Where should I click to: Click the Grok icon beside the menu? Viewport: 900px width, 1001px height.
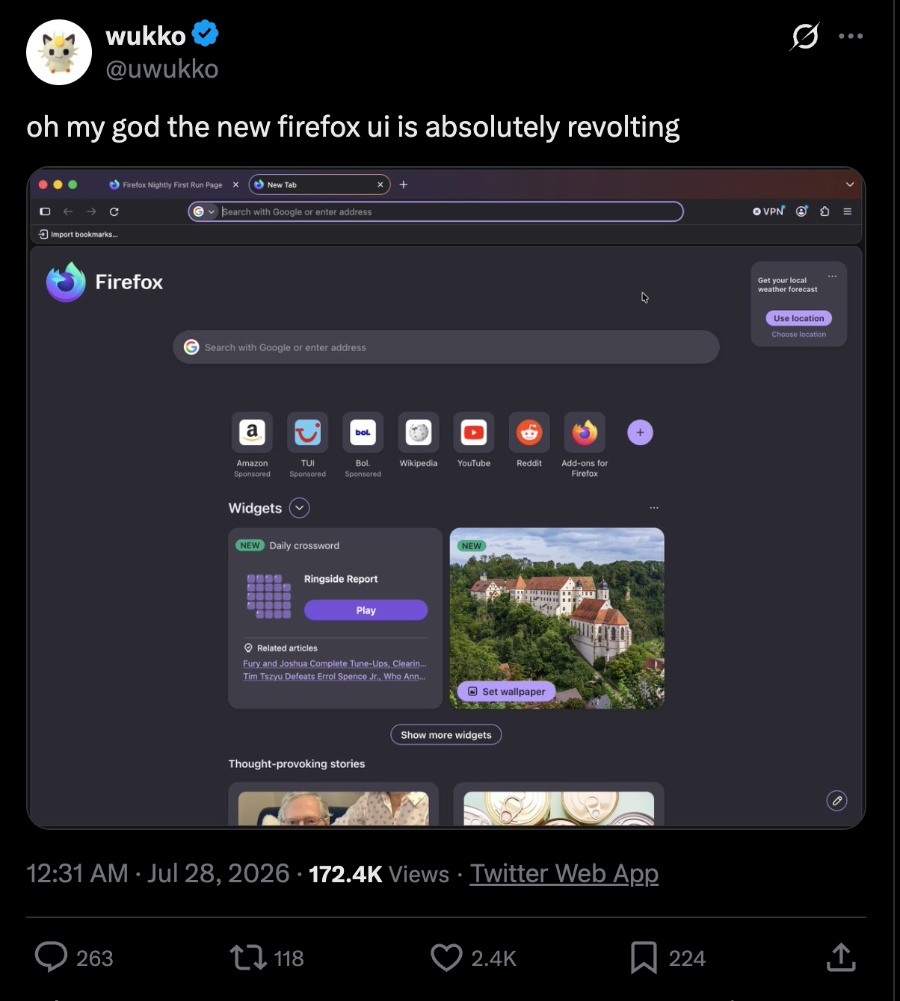[804, 36]
